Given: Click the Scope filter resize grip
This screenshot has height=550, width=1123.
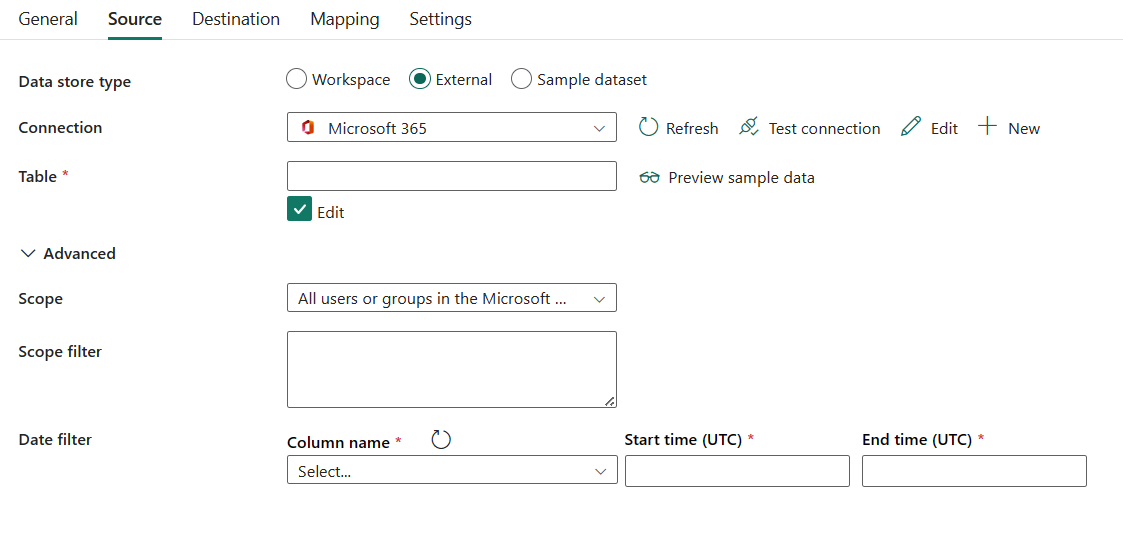Looking at the screenshot, I should pos(609,402).
